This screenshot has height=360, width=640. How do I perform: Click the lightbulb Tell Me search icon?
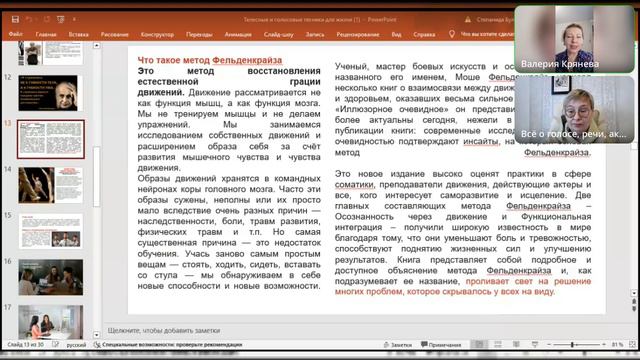(x=451, y=34)
